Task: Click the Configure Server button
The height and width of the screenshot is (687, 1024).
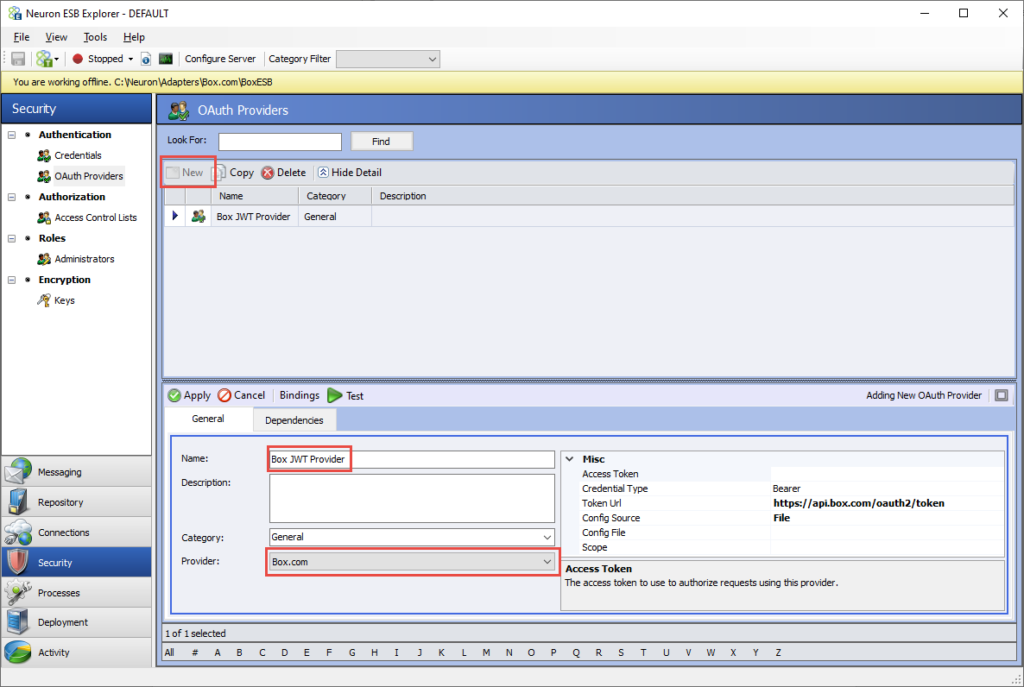Action: tap(220, 59)
